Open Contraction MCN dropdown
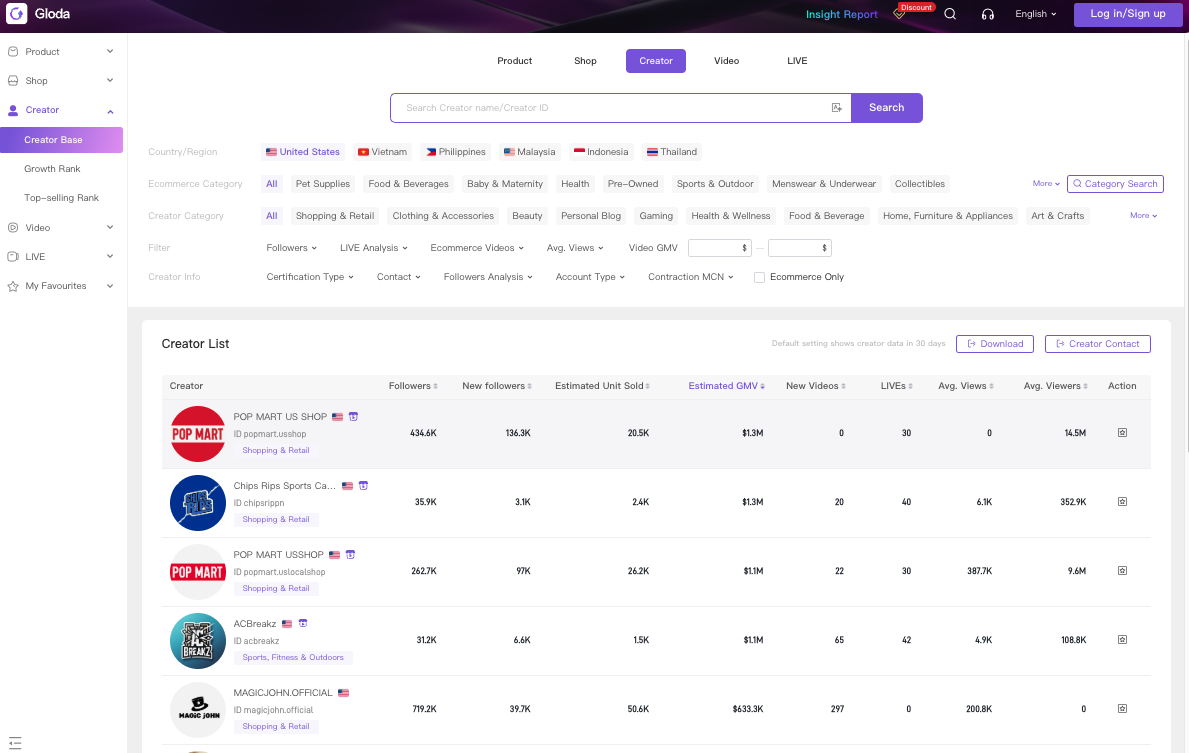 coord(691,277)
